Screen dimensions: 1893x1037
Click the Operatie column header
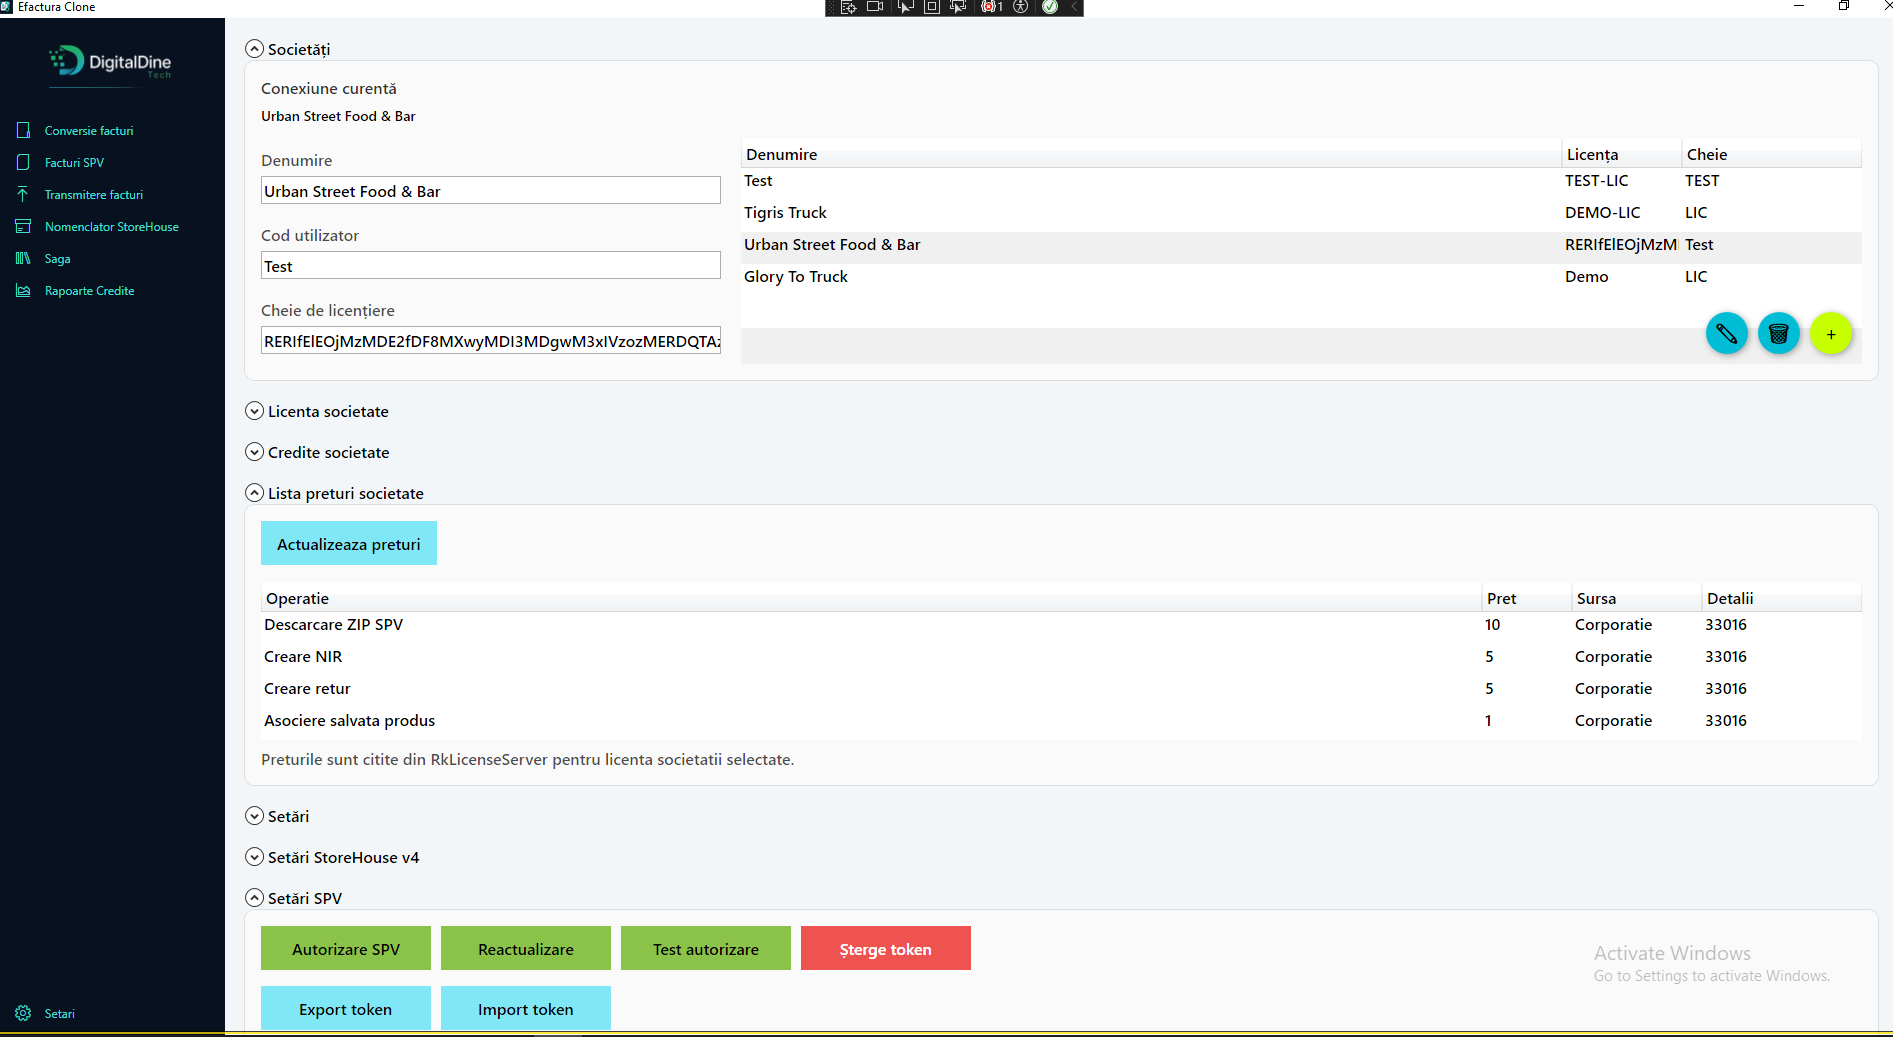coord(871,598)
